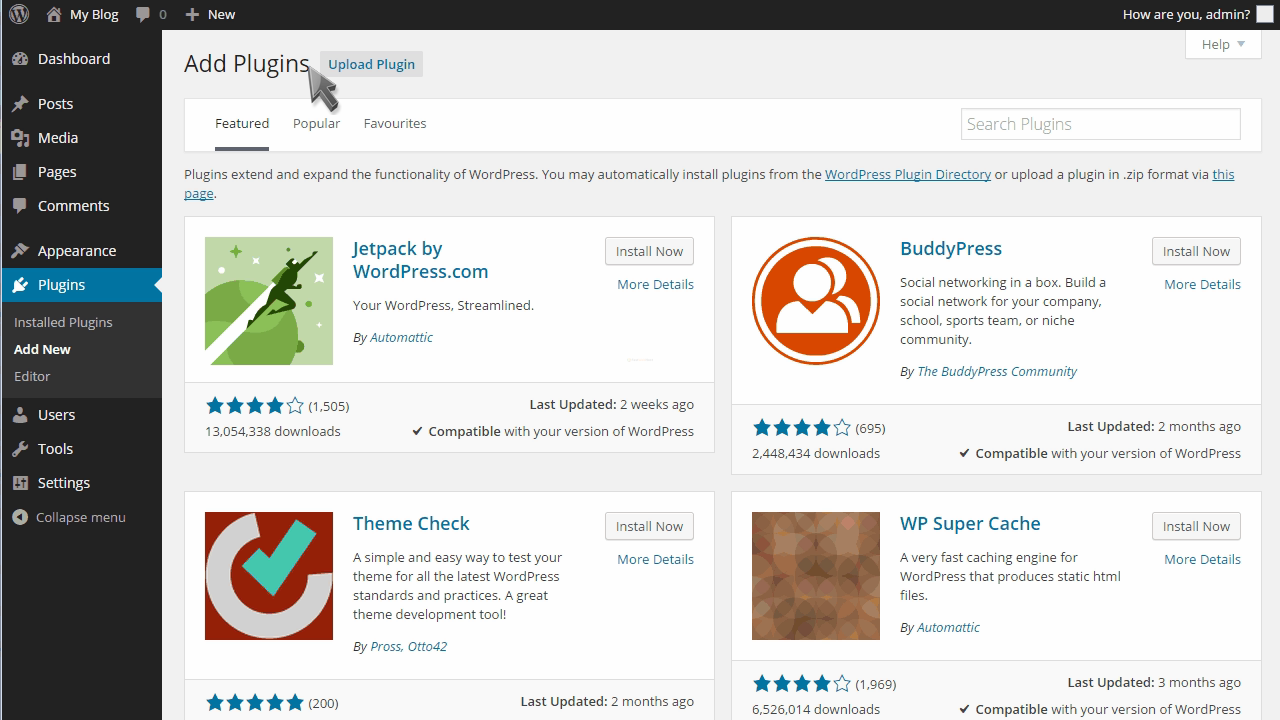Click the Pages icon in sidebar
The width and height of the screenshot is (1280, 720).
click(20, 172)
